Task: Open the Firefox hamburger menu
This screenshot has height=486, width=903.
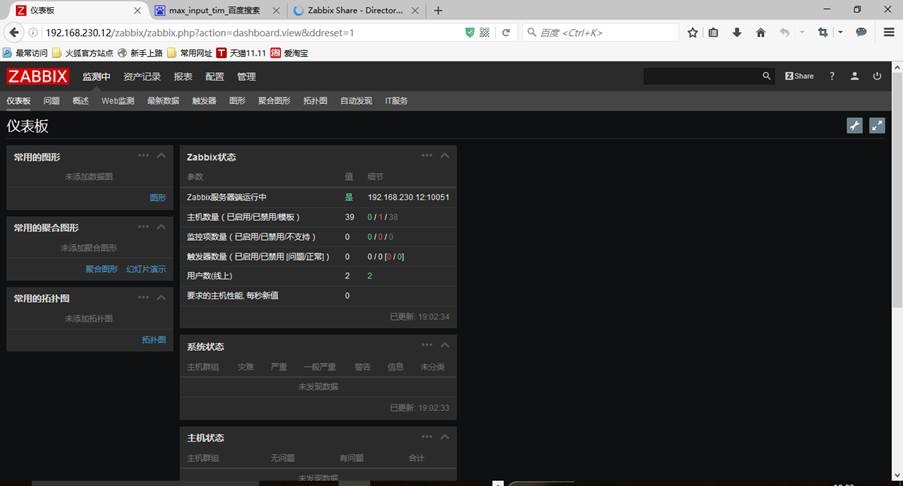Action: click(889, 33)
